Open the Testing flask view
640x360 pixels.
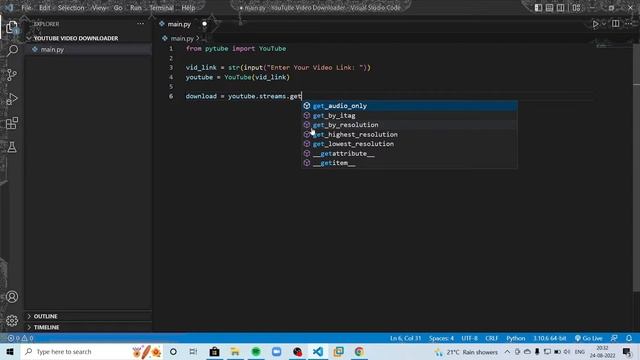(x=12, y=147)
